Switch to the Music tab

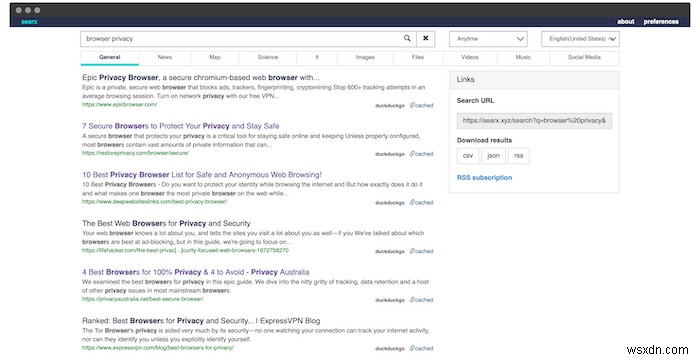click(x=523, y=58)
